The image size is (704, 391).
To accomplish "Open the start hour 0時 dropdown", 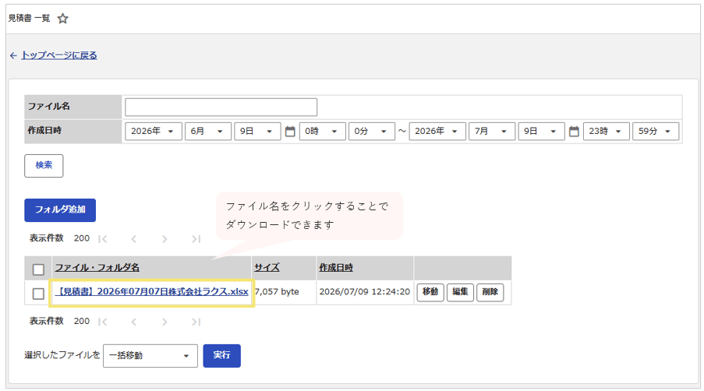I will click(x=322, y=131).
